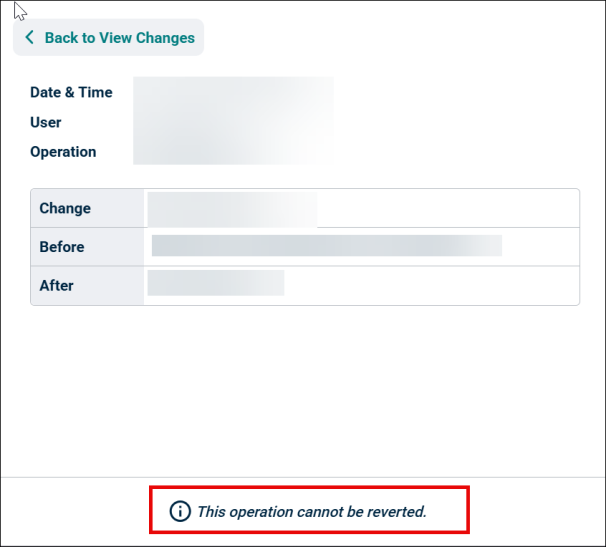Select the Before row header
The height and width of the screenshot is (547, 606).
coord(62,247)
